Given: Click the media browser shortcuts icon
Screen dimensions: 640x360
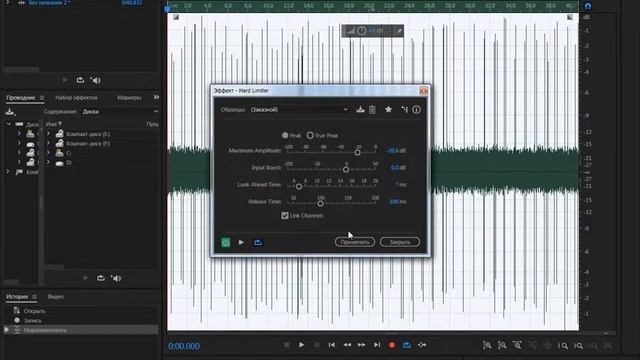Looking at the screenshot, I should 10,111.
